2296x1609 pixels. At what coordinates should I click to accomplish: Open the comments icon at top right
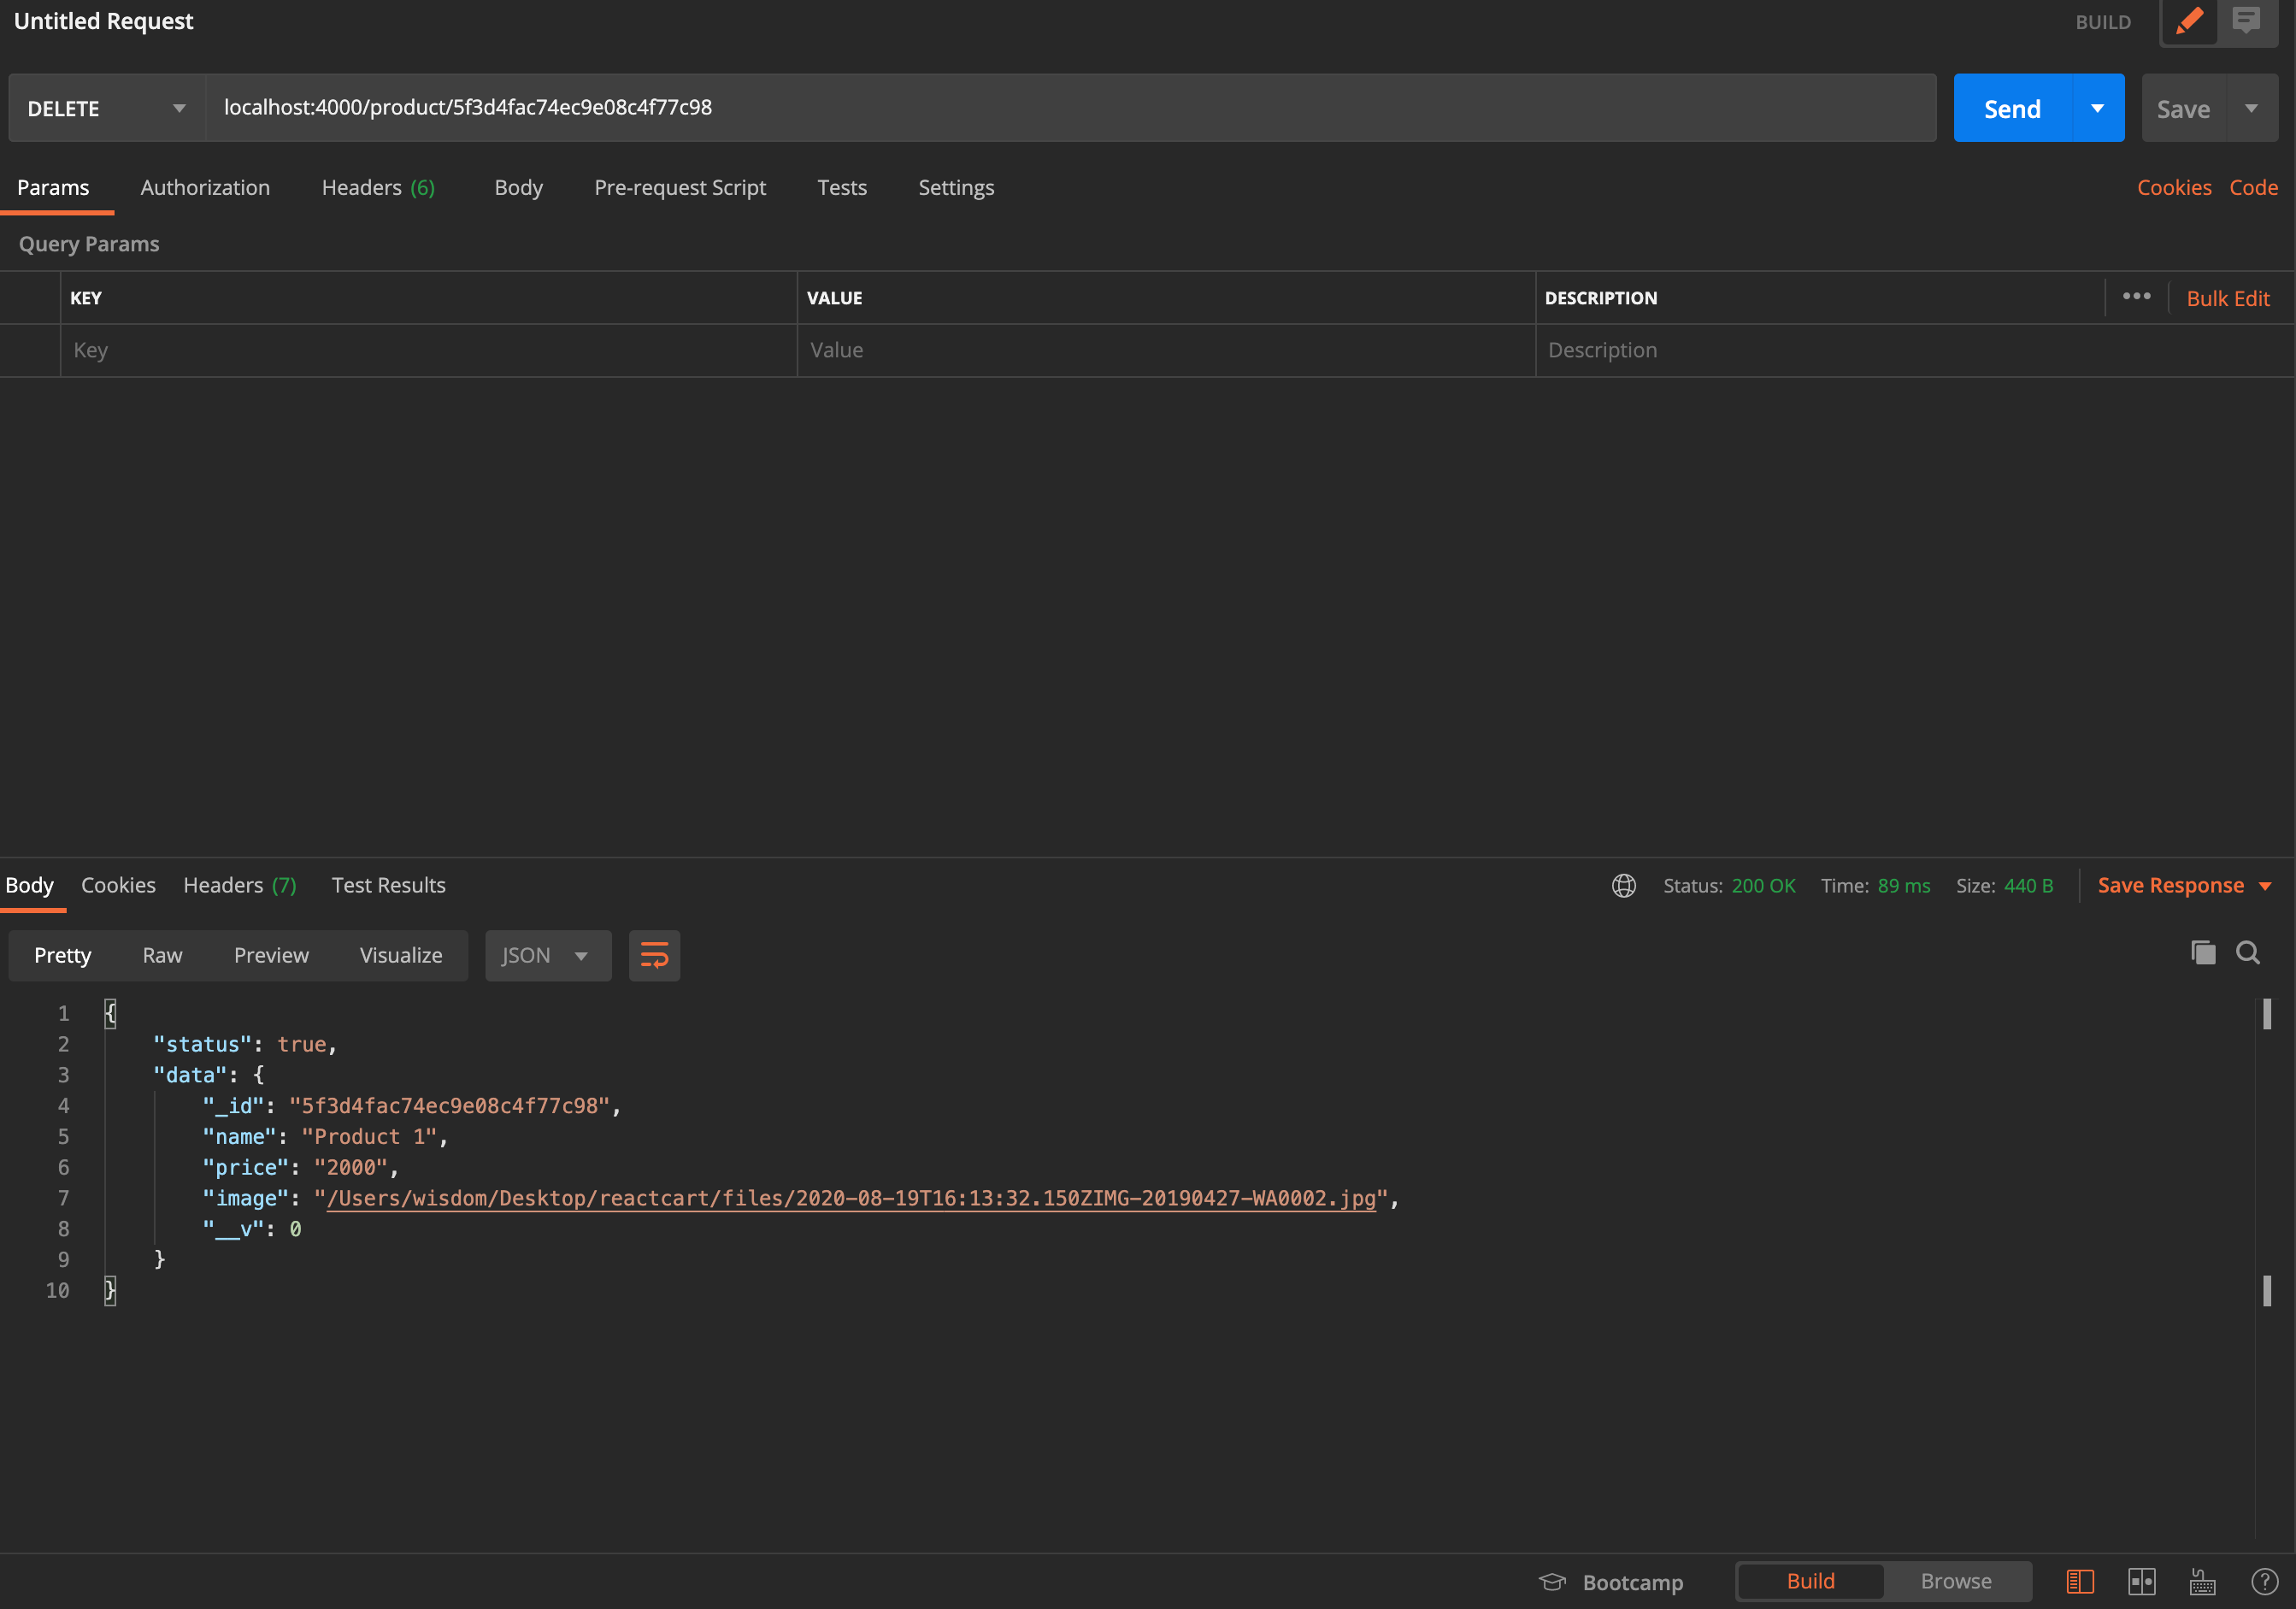pyautogui.click(x=2246, y=21)
